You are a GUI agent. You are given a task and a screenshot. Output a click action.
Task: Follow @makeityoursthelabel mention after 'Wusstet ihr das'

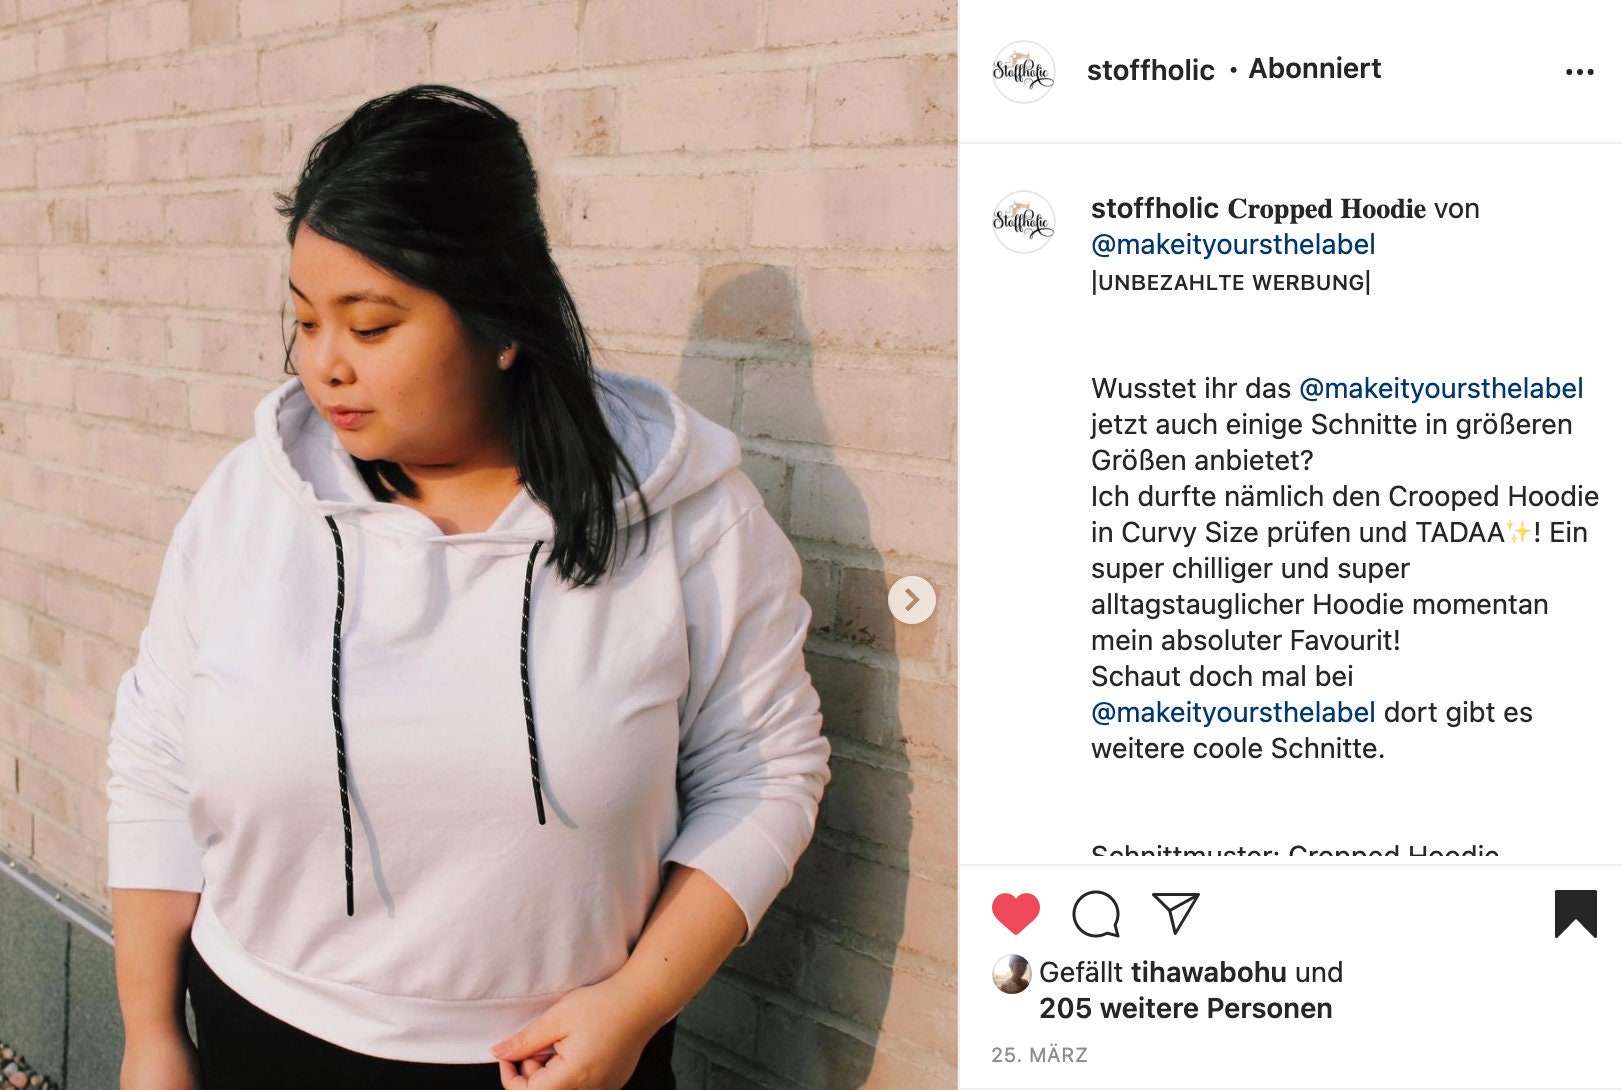click(x=1441, y=388)
